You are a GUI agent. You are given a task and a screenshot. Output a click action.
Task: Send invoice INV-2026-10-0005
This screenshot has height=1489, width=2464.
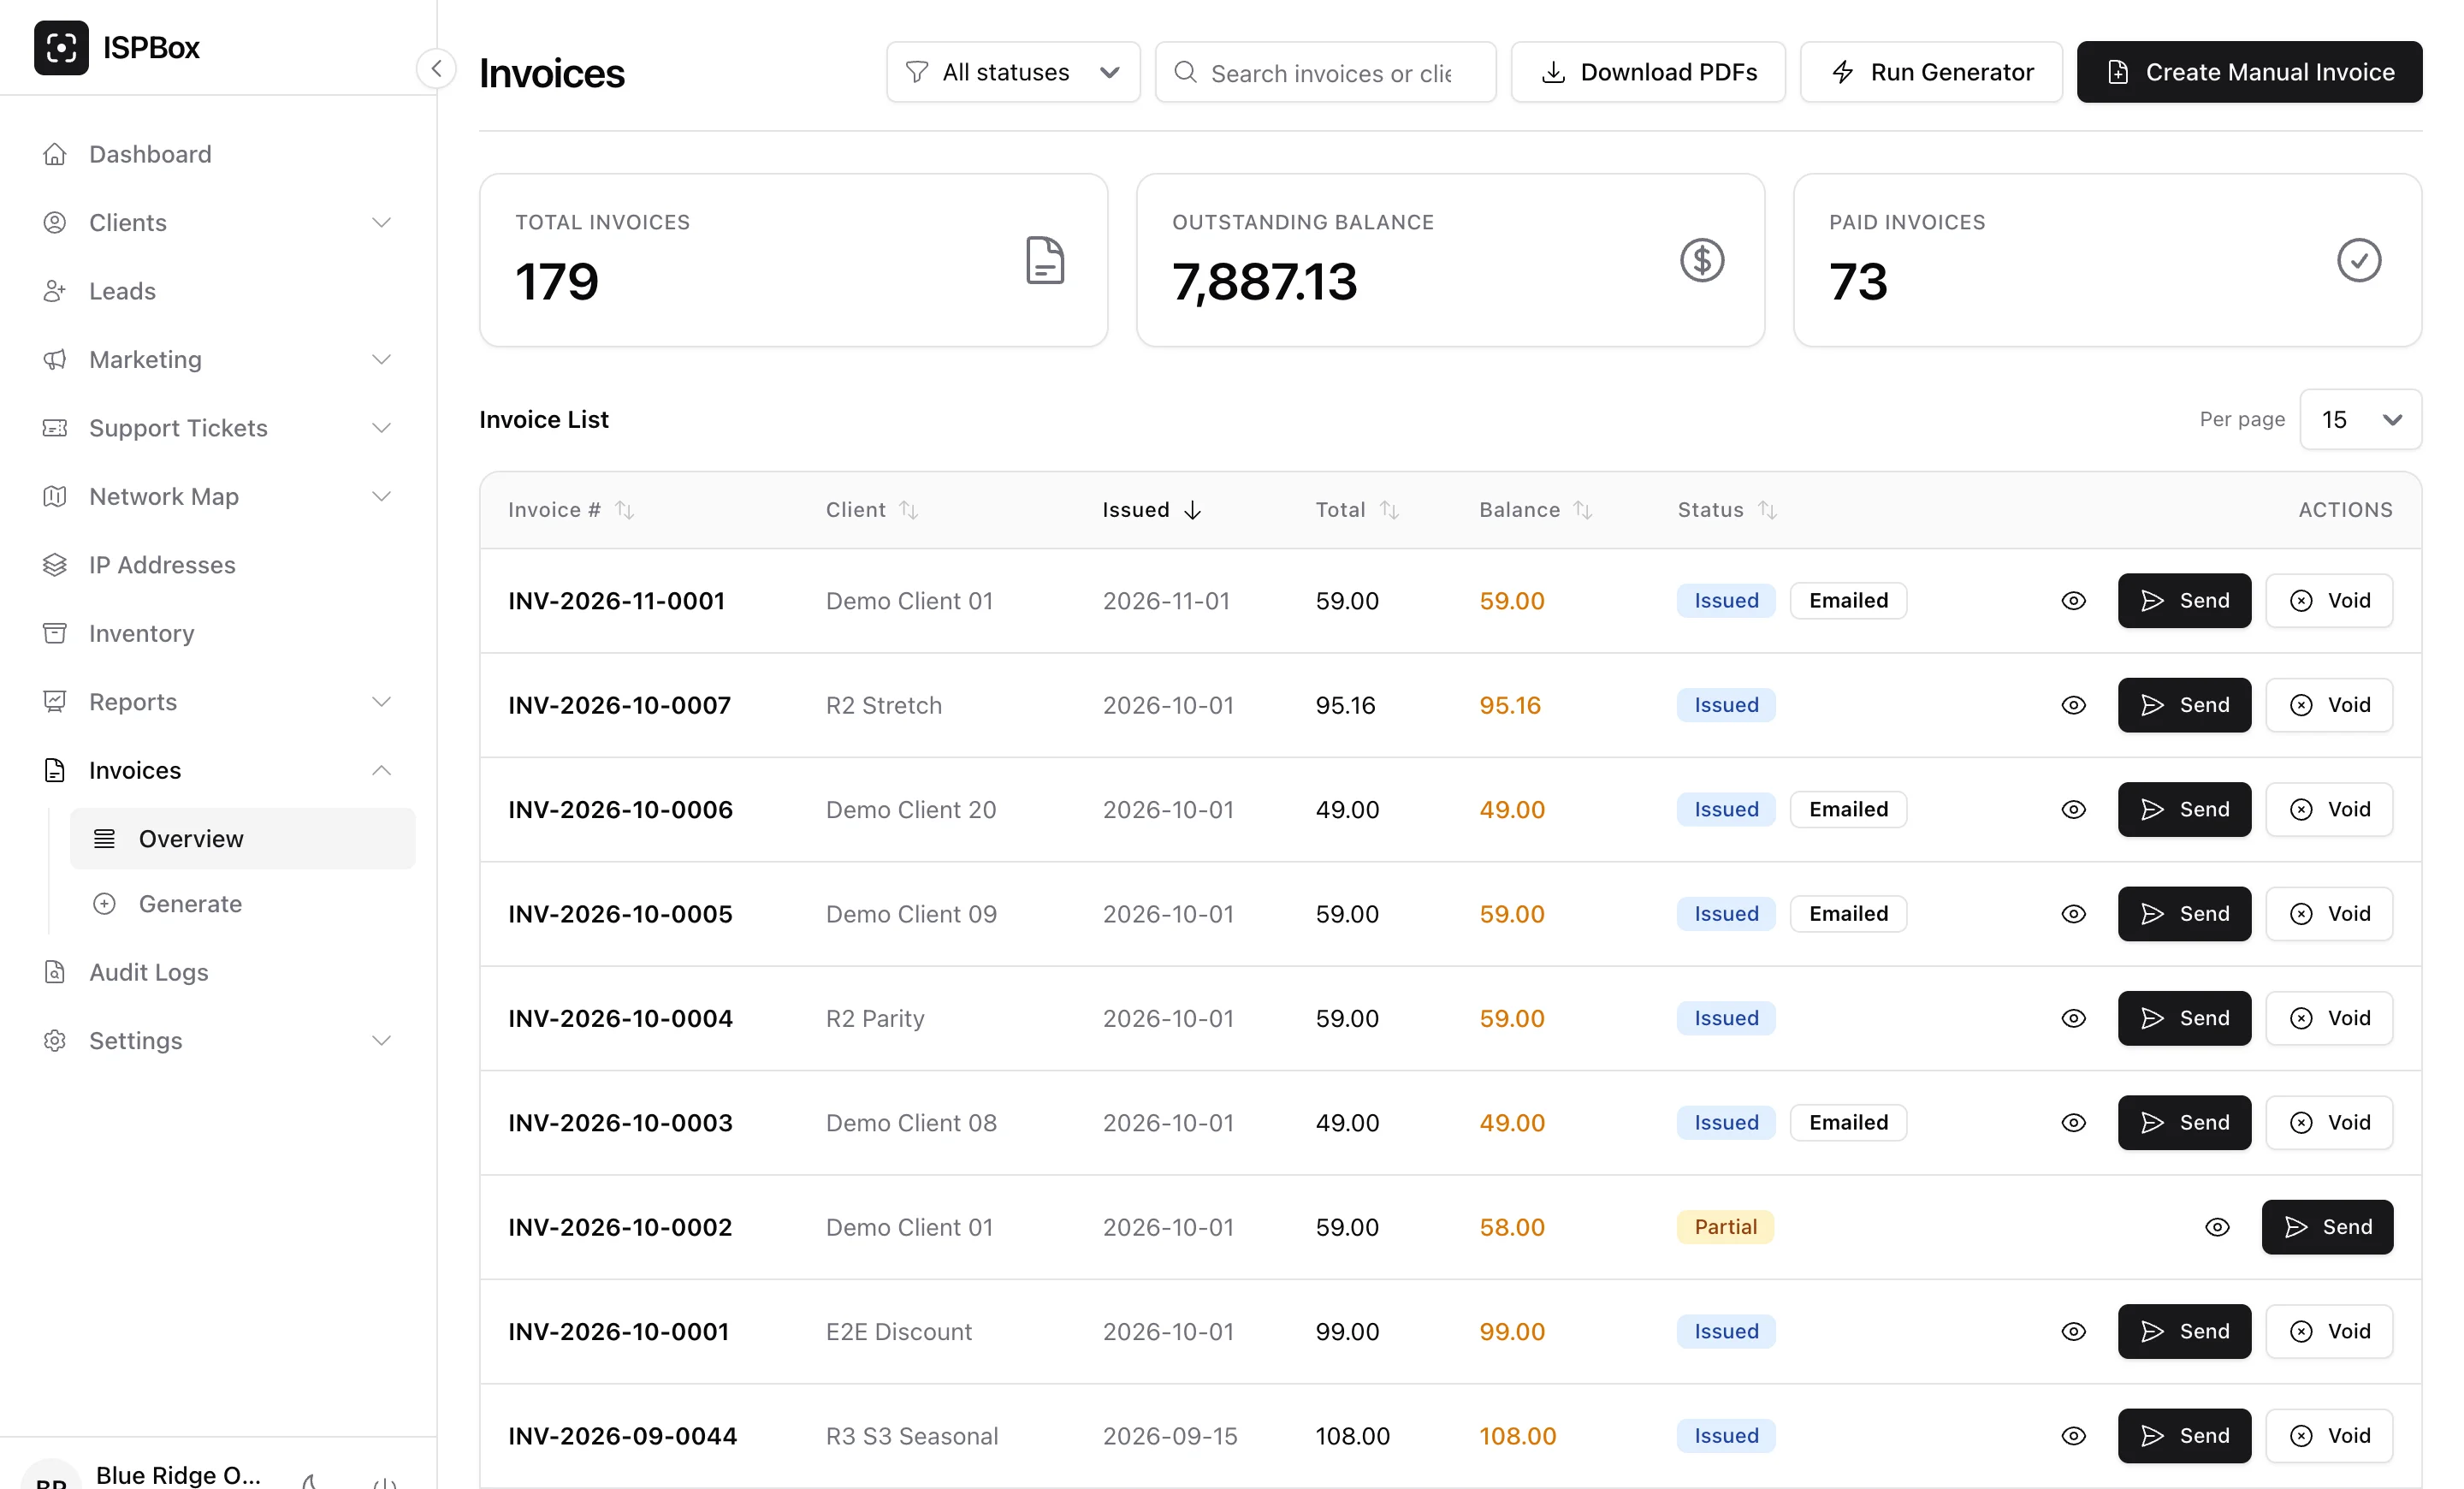(2184, 914)
